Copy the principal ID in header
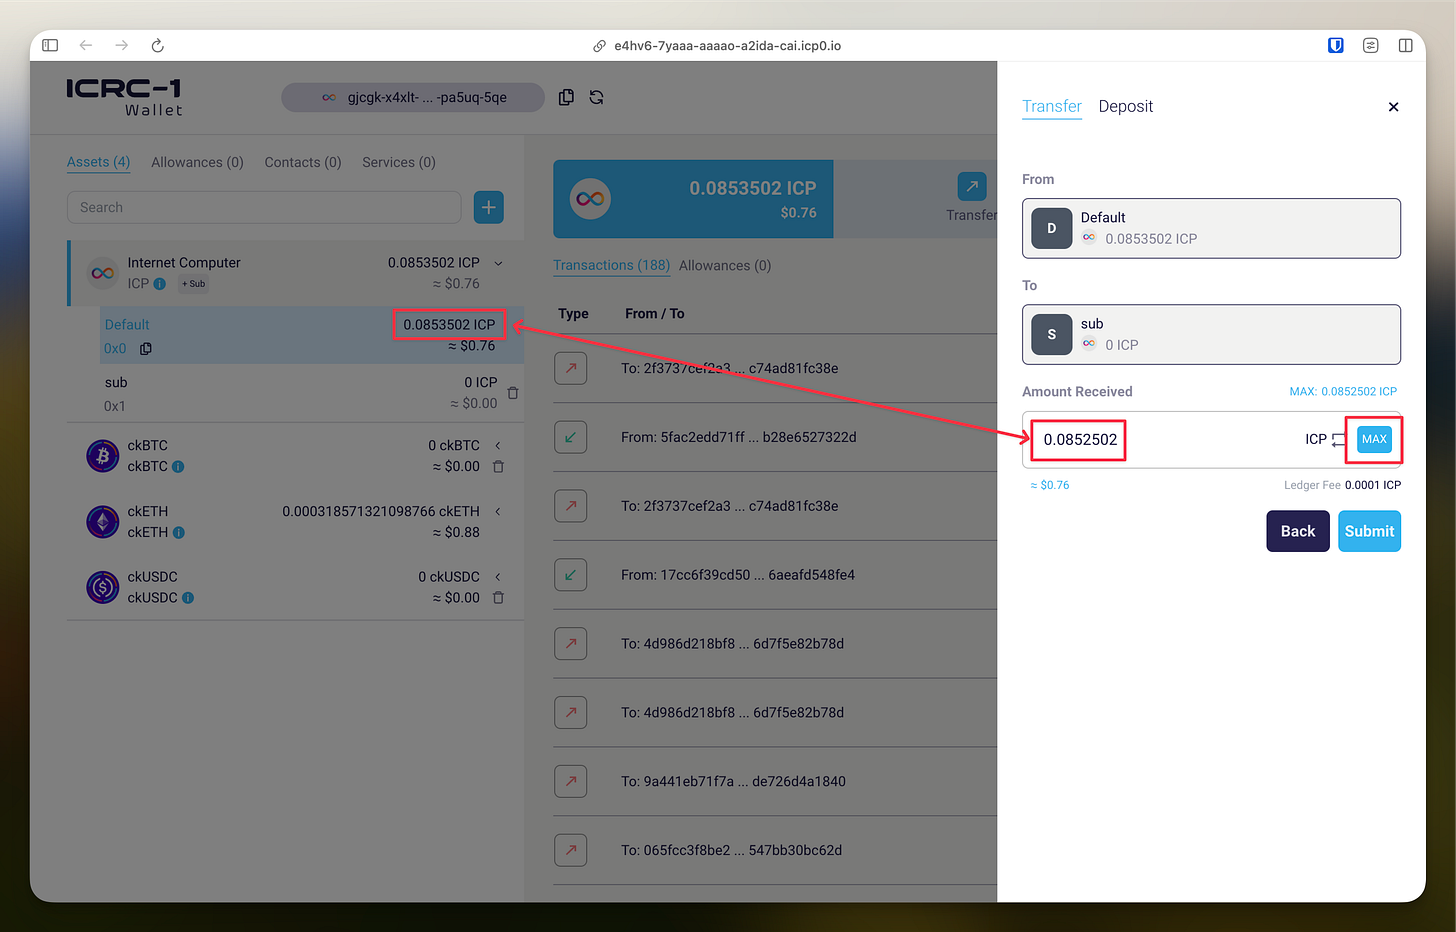The width and height of the screenshot is (1456, 932). coord(566,97)
